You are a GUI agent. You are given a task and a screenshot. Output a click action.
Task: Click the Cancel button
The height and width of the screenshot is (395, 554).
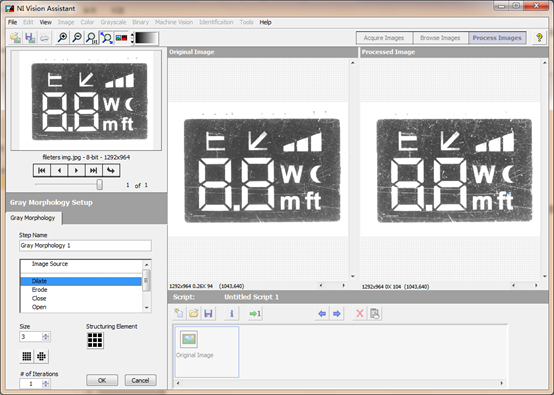(140, 380)
